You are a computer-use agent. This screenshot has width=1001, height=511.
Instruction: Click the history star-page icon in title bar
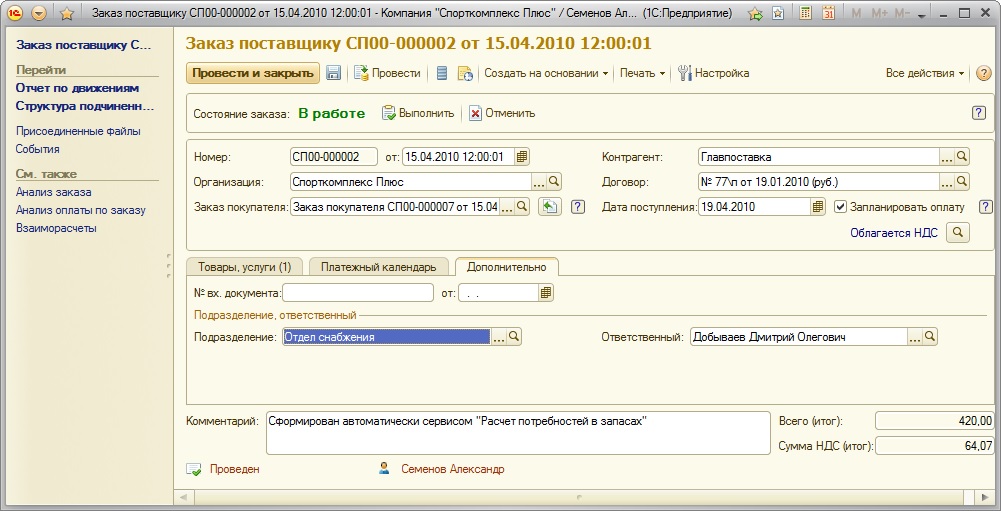778,13
